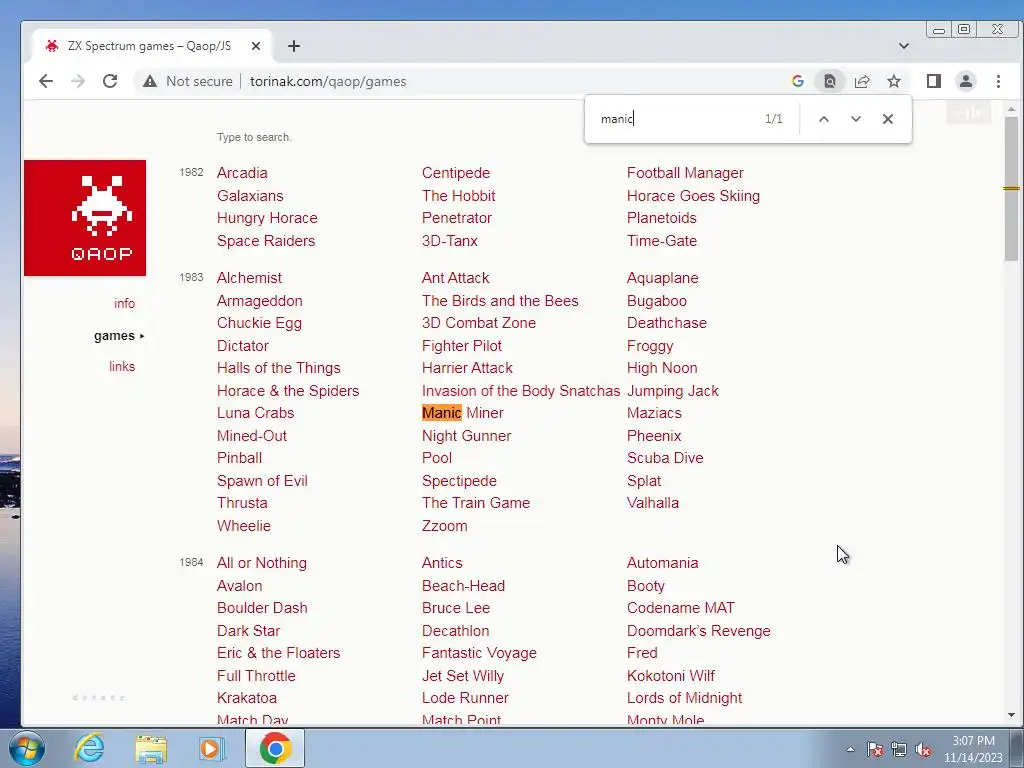1024x768 pixels.
Task: Open Time-Gate game link
Action: (662, 241)
